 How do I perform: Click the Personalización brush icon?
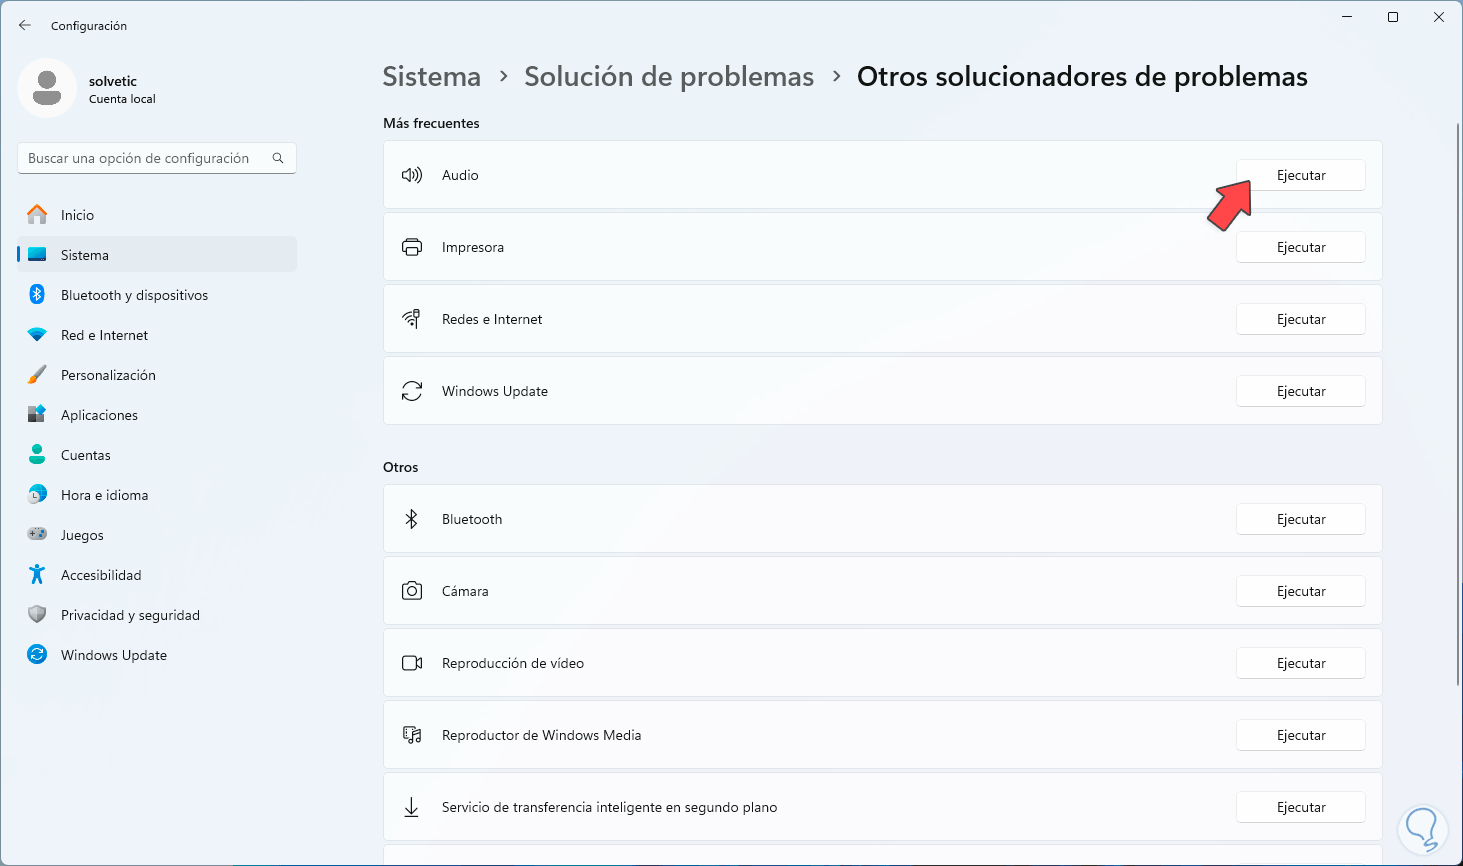pyautogui.click(x=37, y=375)
